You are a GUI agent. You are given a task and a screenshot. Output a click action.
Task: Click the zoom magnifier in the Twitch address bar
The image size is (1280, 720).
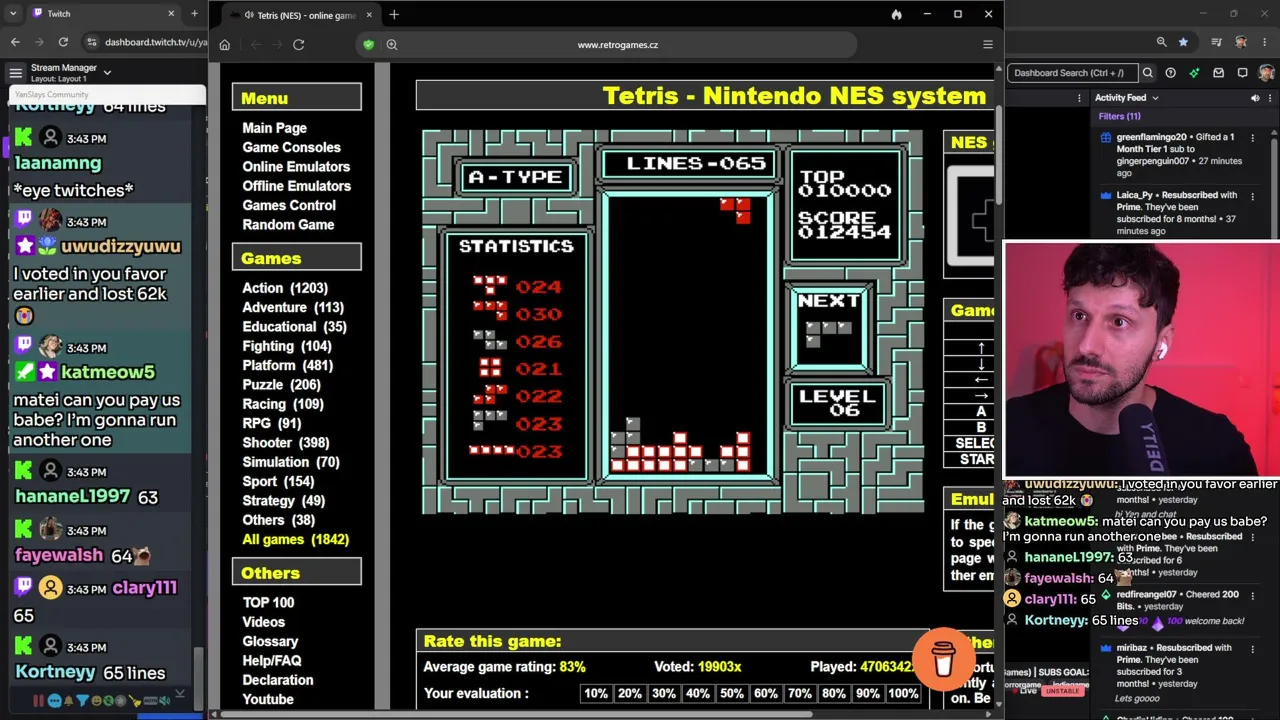coord(1161,42)
